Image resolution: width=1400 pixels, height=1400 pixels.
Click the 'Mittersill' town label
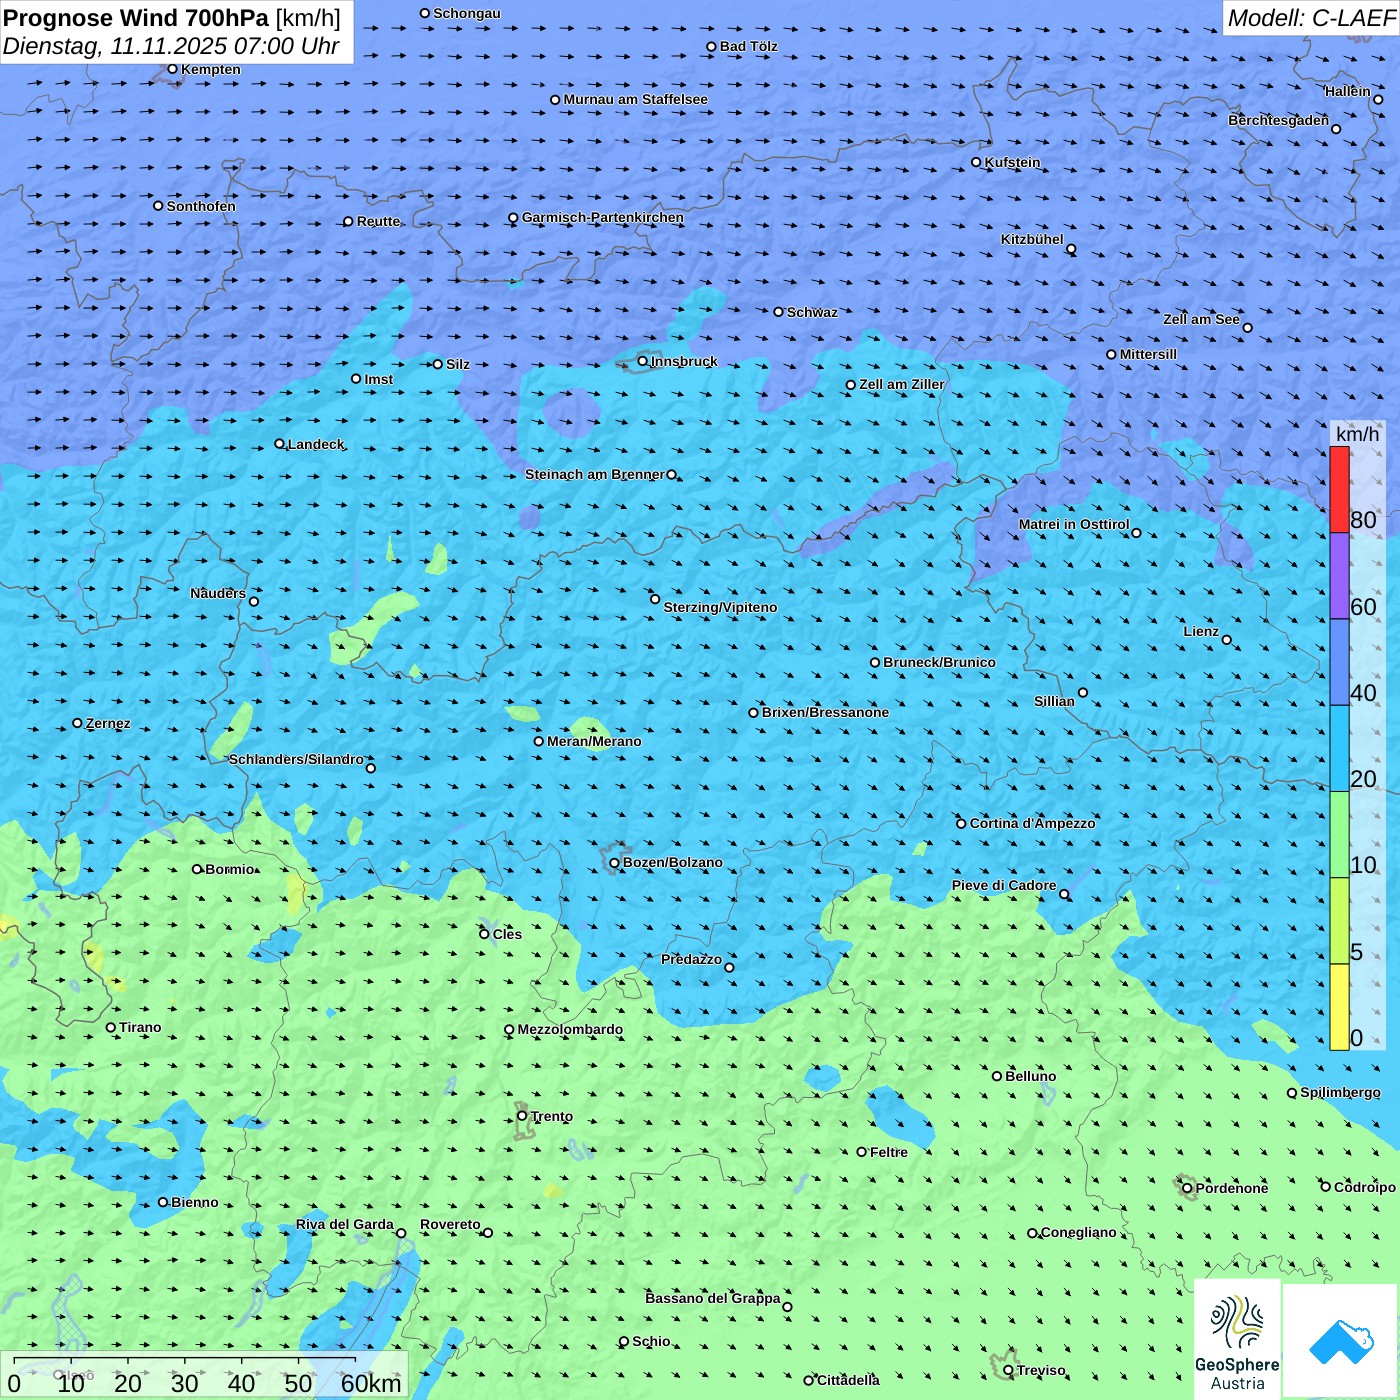1148,354
